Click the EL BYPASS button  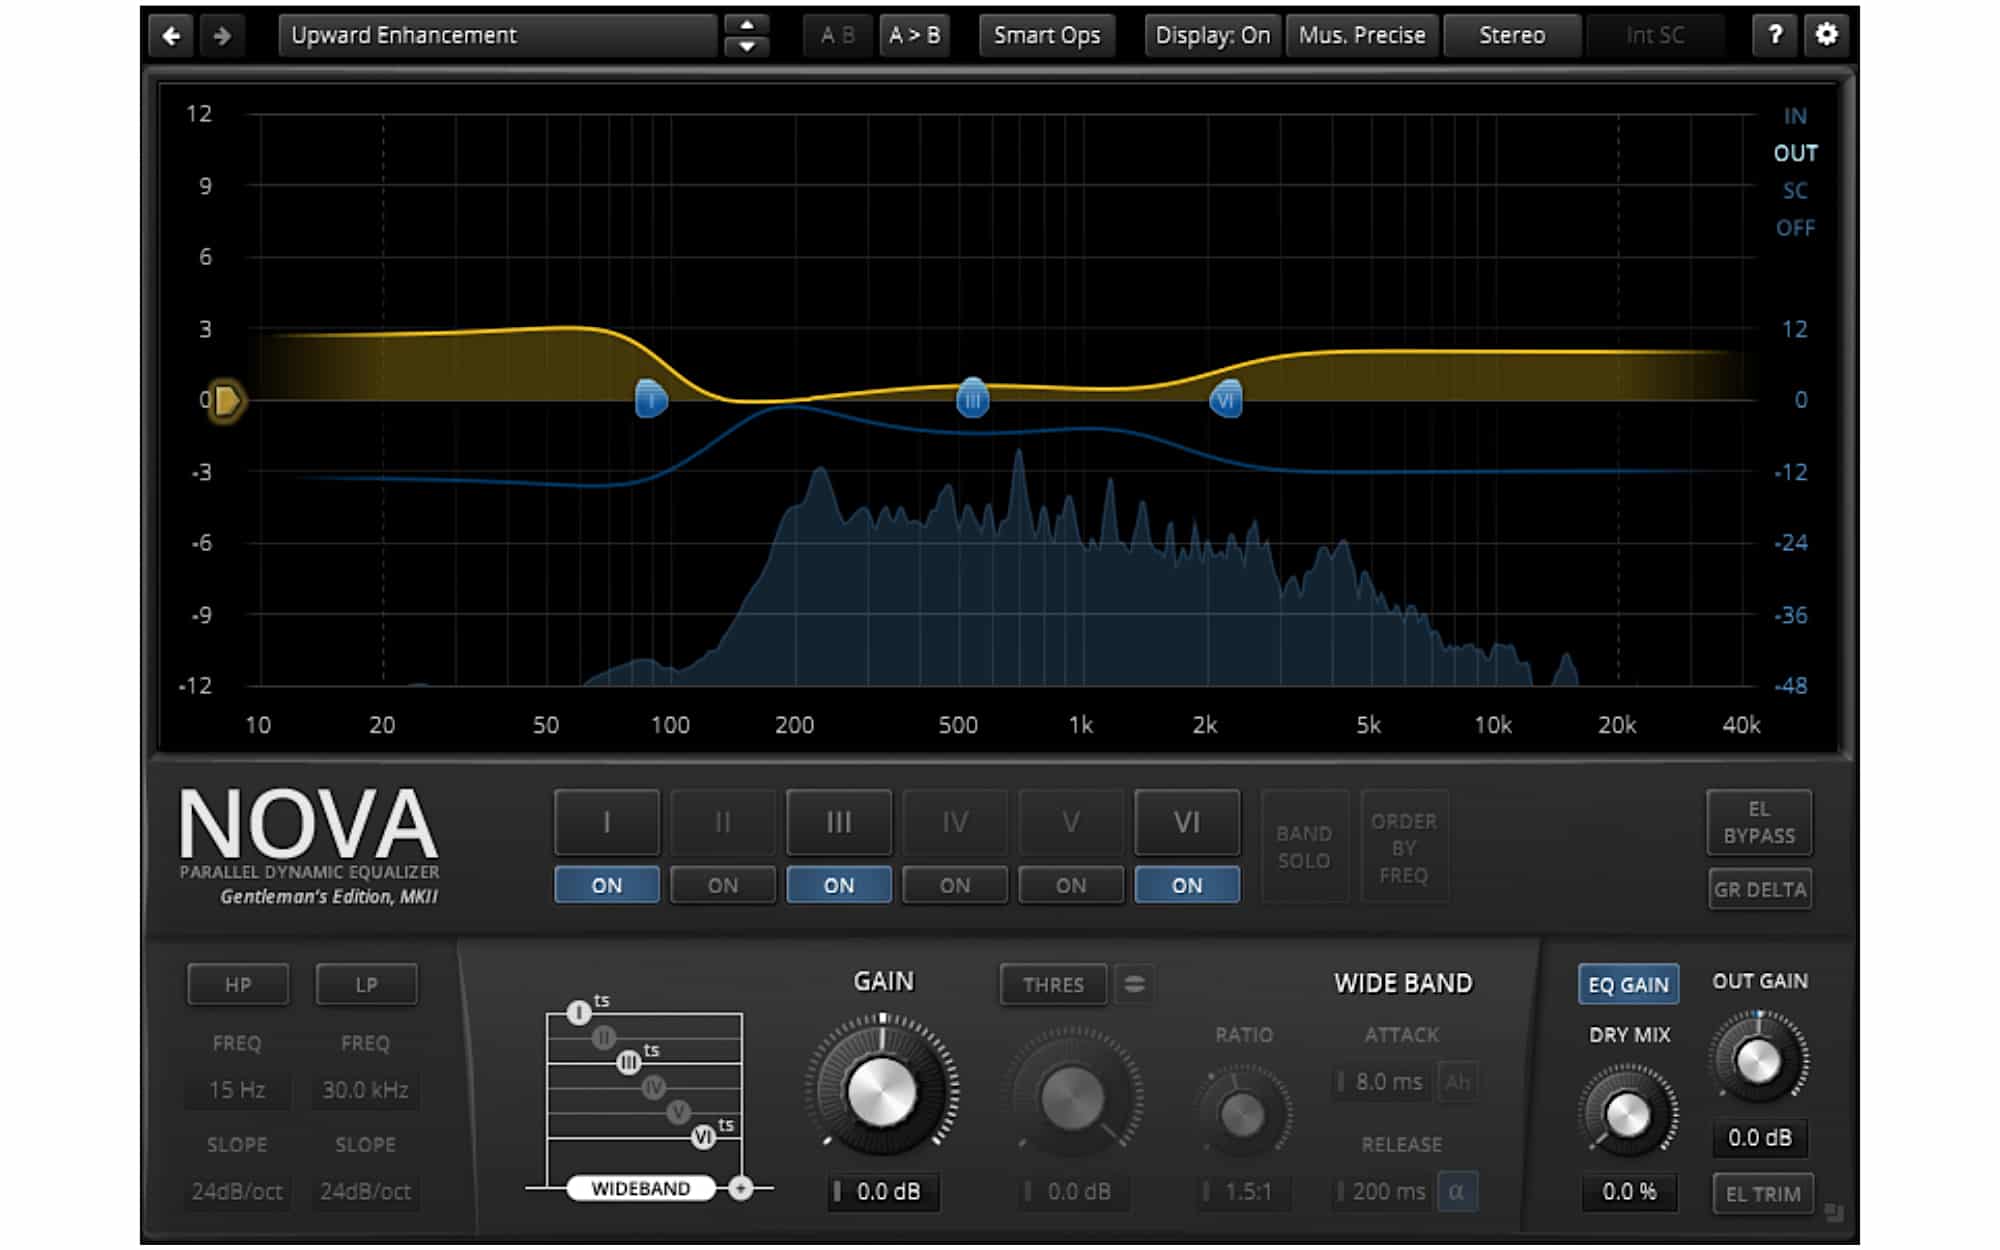pyautogui.click(x=1758, y=822)
